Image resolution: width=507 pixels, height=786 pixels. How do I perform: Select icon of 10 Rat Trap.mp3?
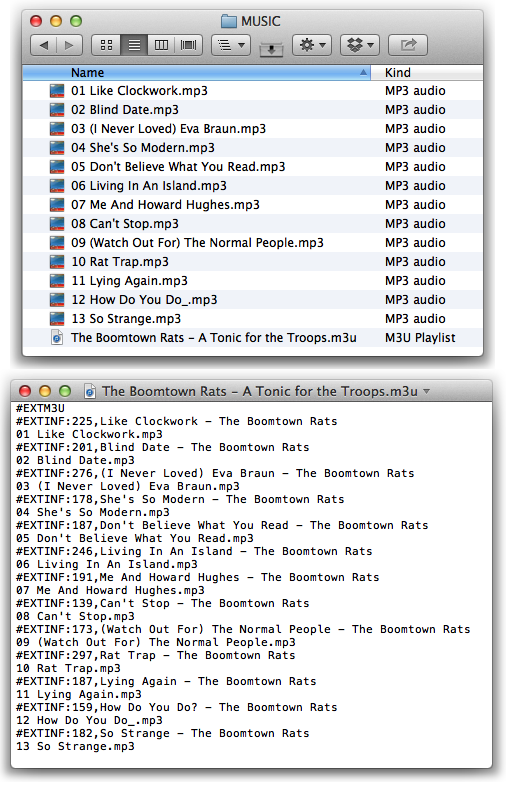[x=57, y=262]
